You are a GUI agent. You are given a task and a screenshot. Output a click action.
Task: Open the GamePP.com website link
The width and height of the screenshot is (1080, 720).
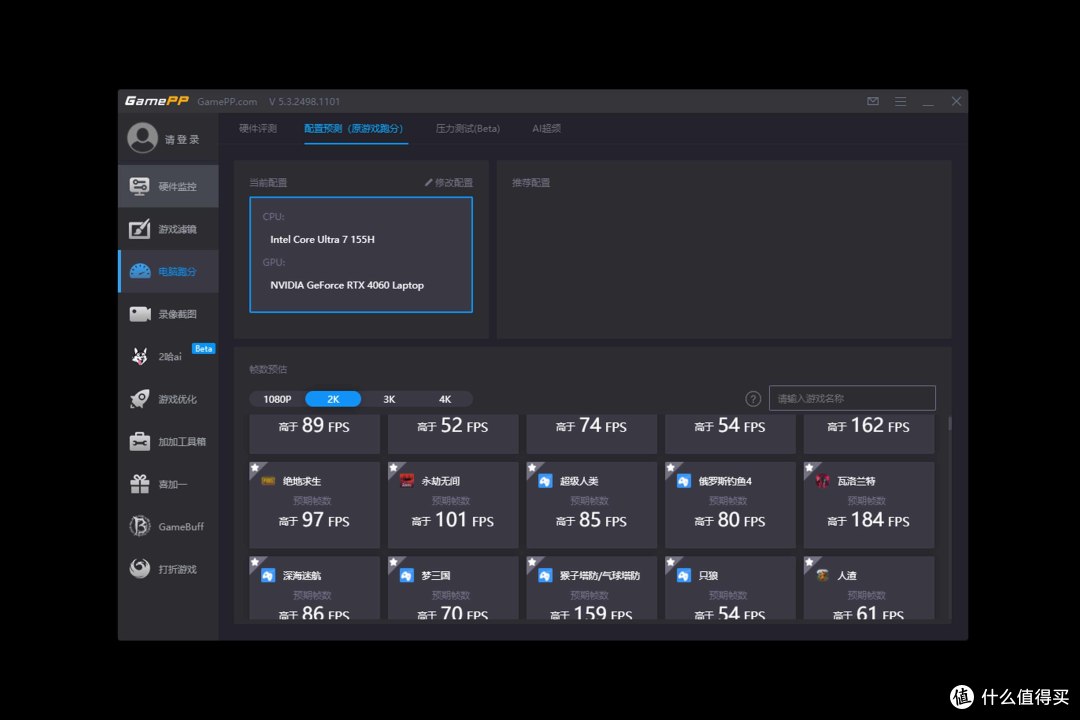pos(227,102)
